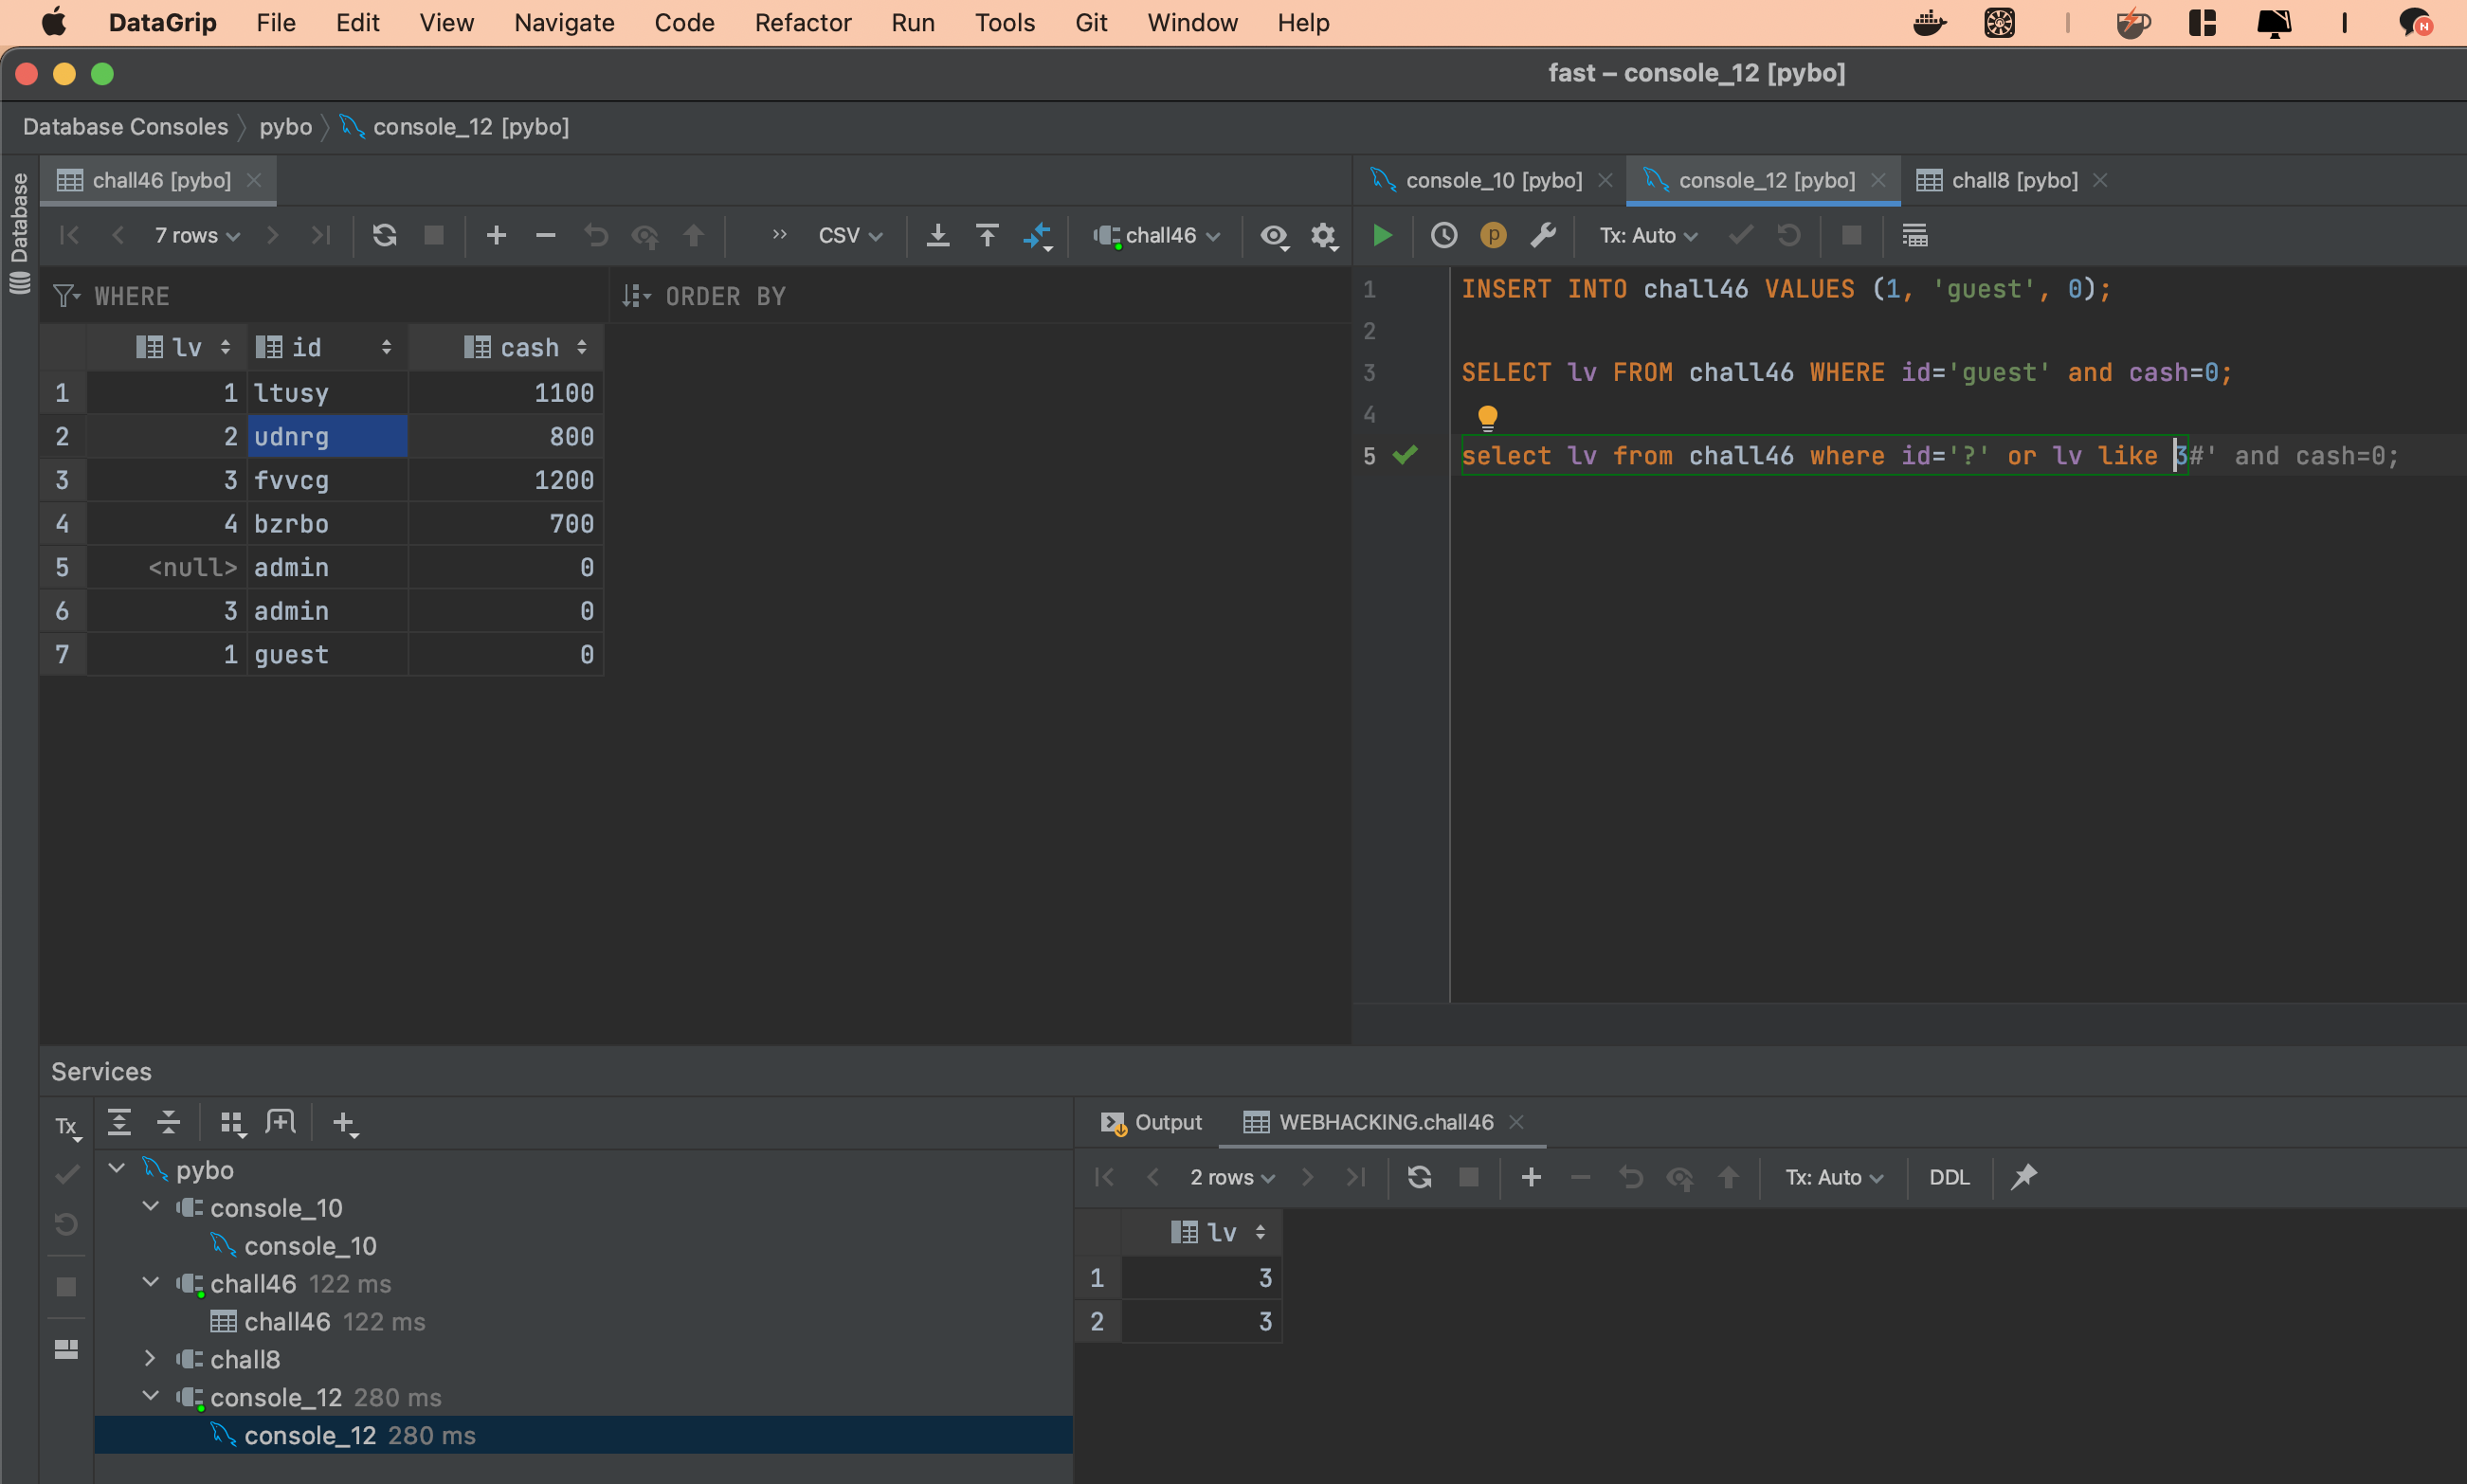Click the pin tab icon in results

[x=2023, y=1177]
